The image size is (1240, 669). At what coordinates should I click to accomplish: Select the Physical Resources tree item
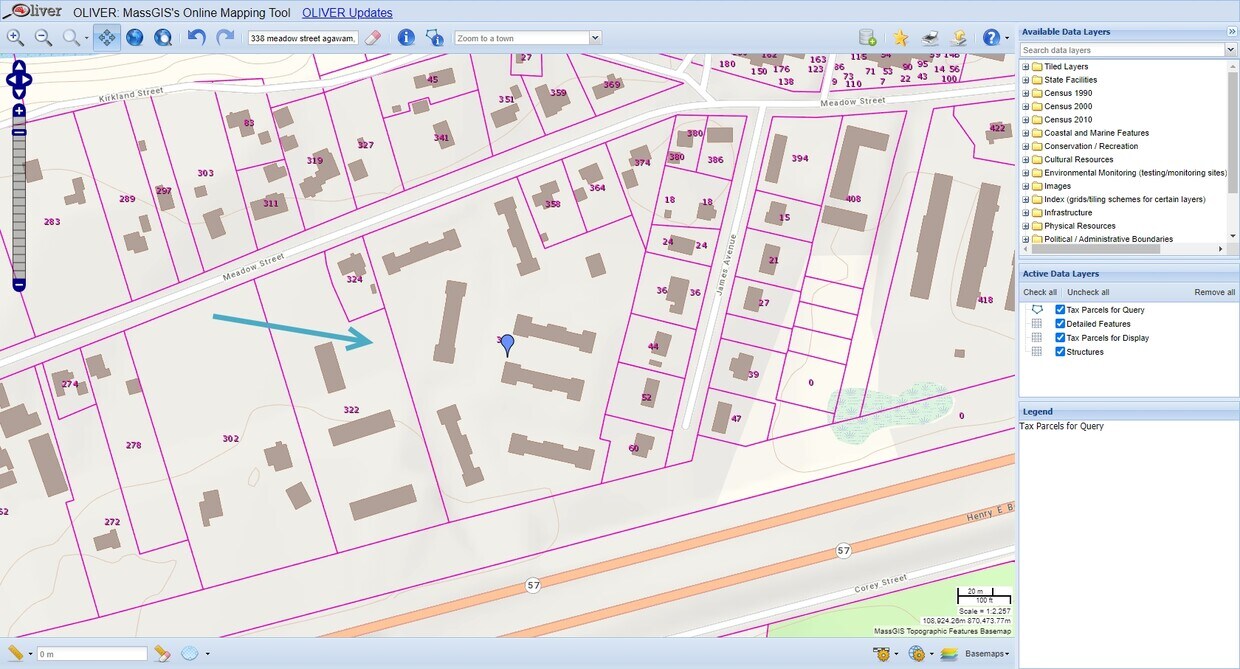1080,226
